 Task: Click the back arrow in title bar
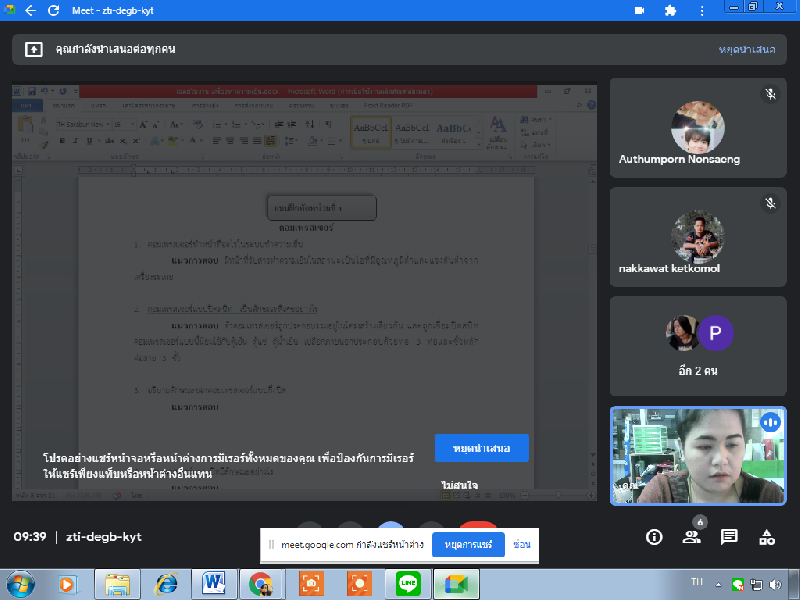click(x=30, y=10)
